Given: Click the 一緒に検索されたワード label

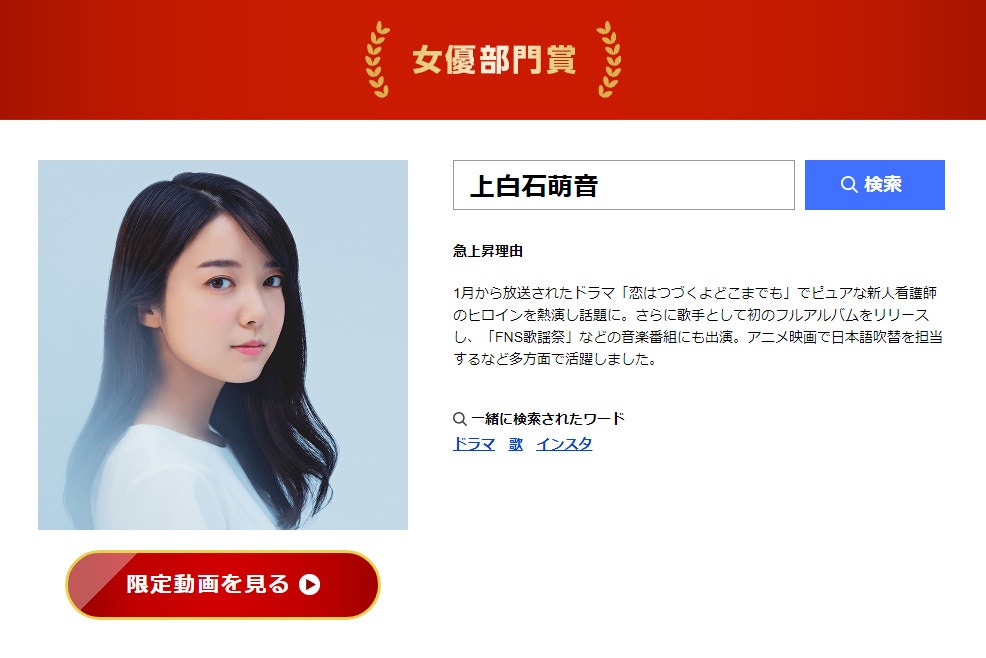Looking at the screenshot, I should [x=548, y=419].
